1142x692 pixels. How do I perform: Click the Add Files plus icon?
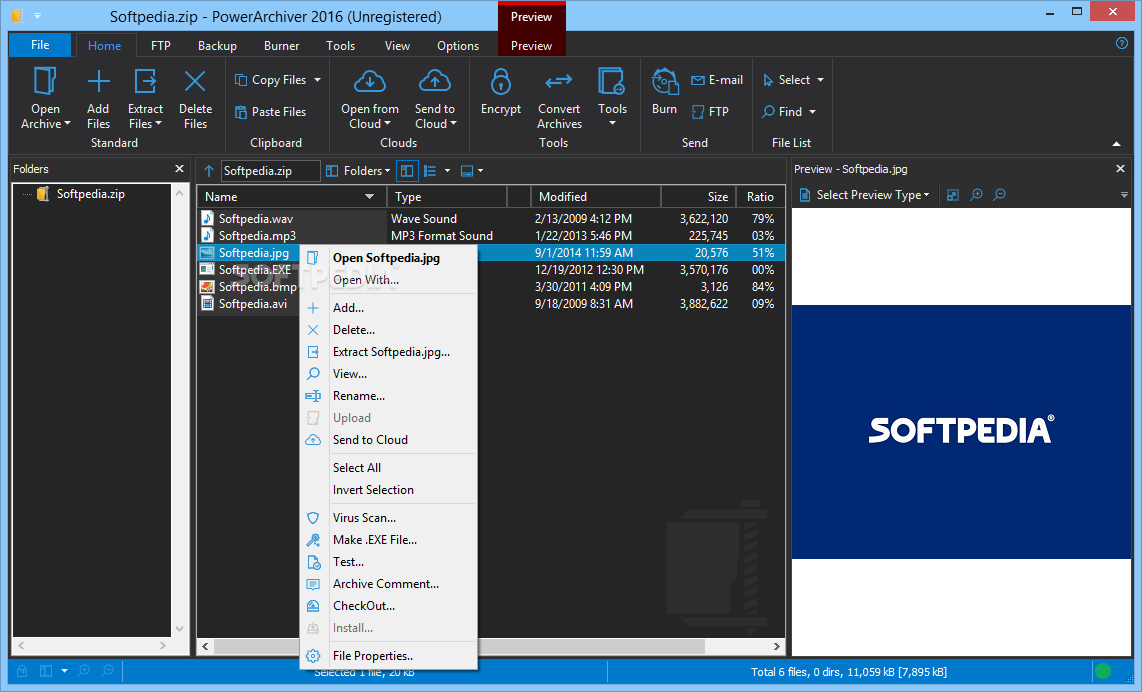(x=98, y=81)
